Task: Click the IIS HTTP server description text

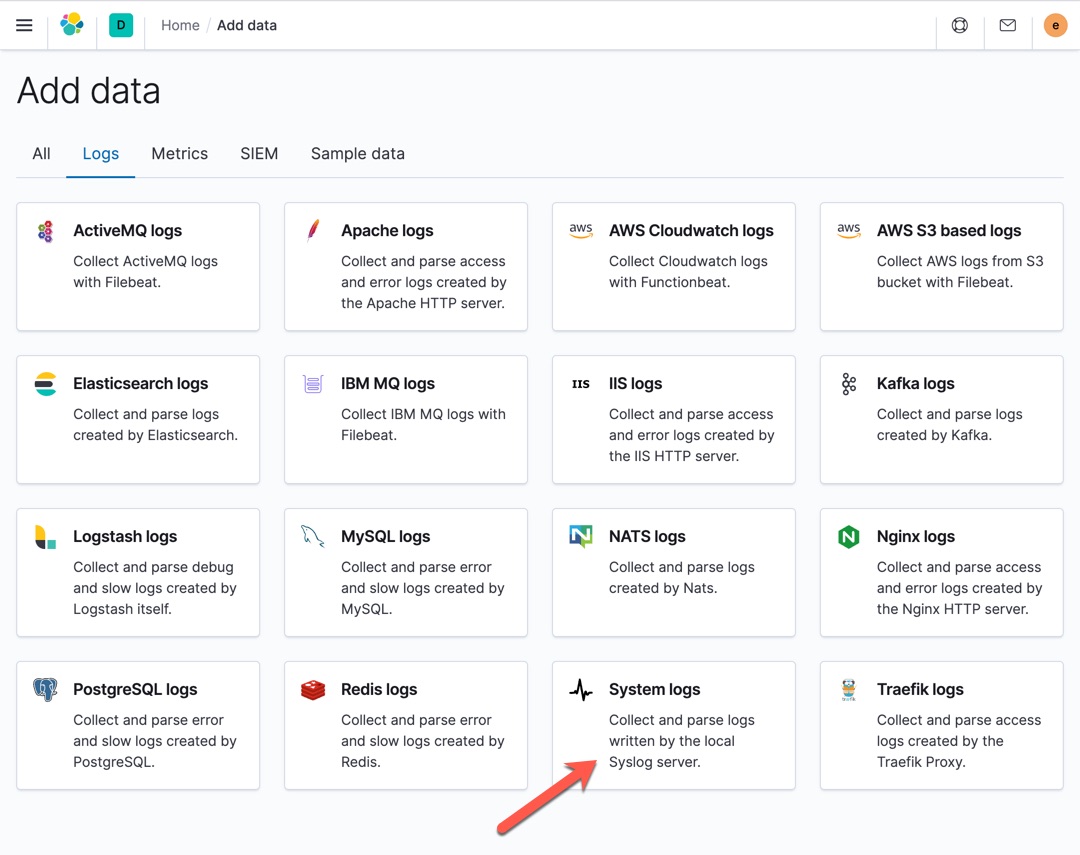Action: click(x=692, y=435)
